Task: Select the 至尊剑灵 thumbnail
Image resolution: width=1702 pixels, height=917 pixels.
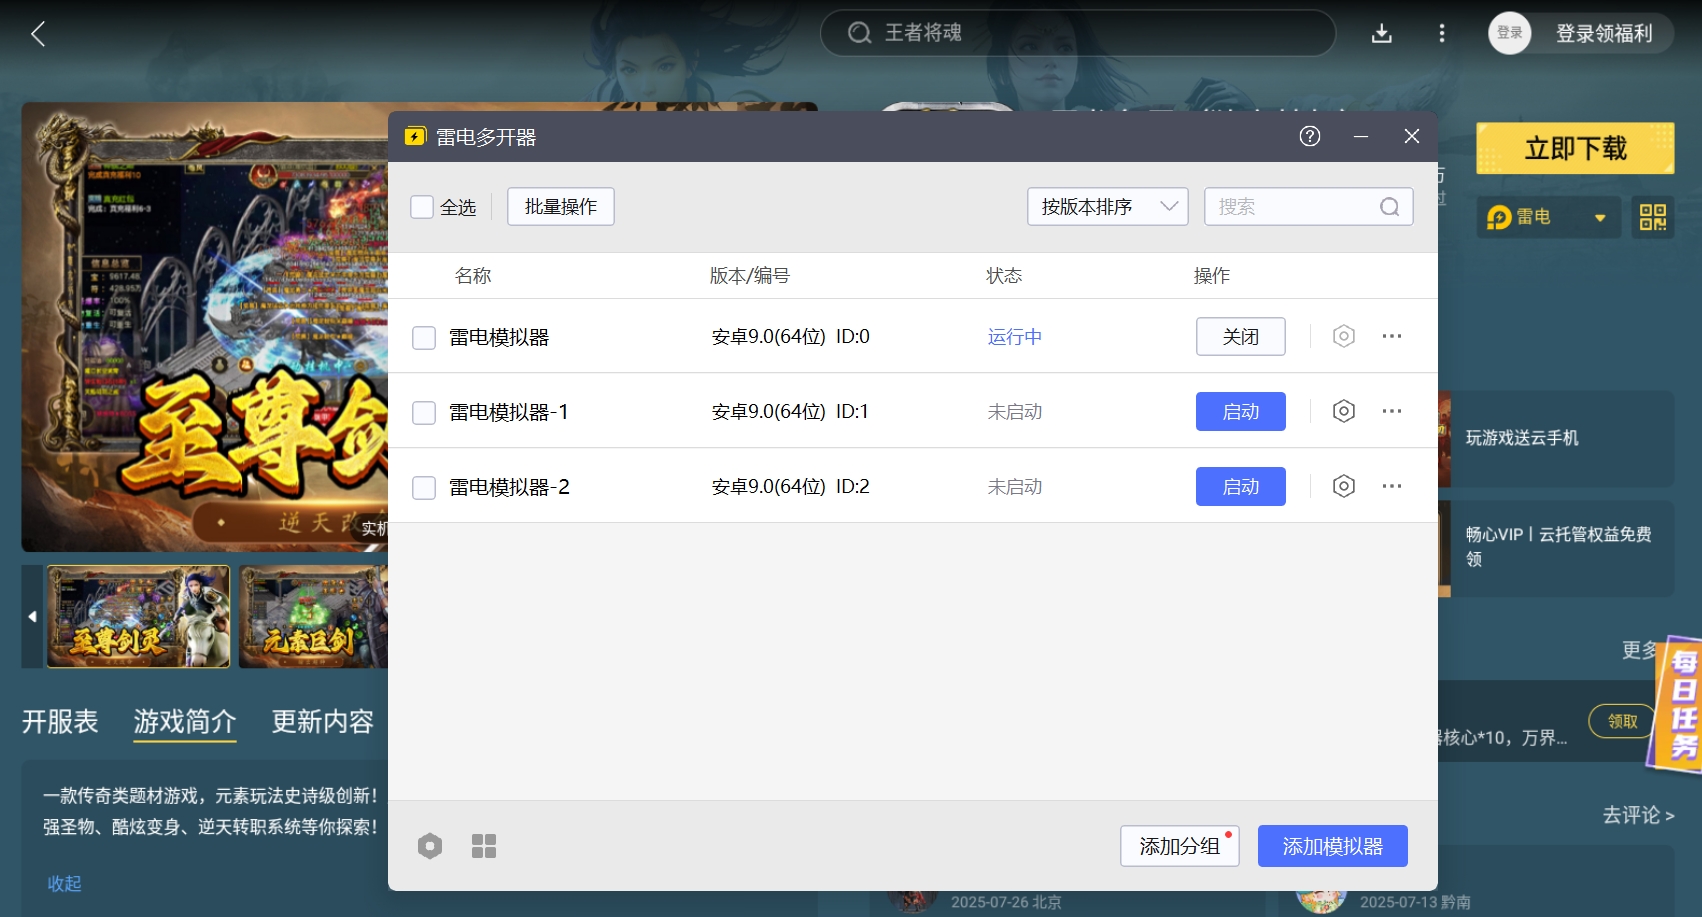Action: tap(138, 617)
